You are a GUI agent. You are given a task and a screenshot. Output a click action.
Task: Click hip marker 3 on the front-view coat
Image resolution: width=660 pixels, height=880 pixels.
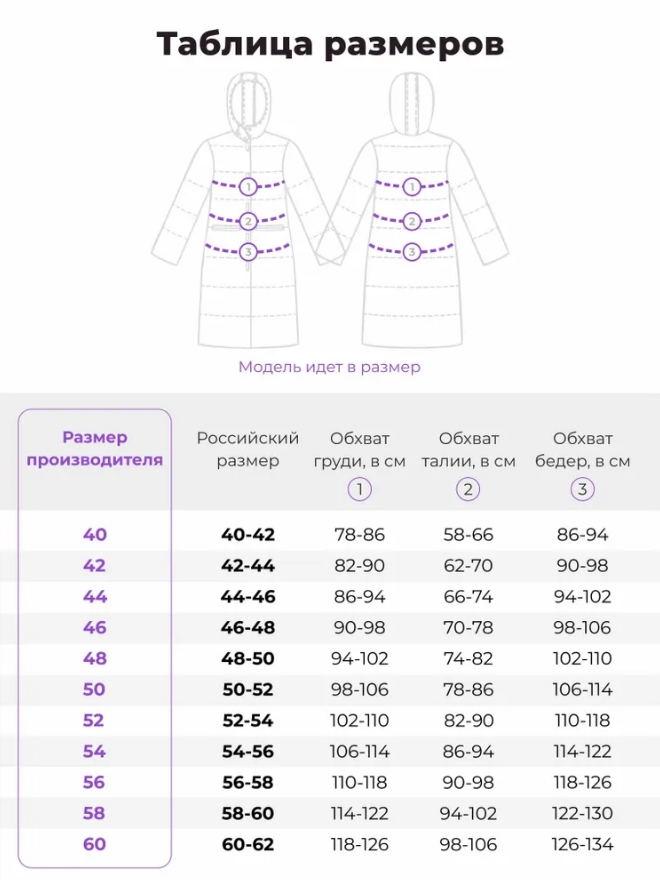[249, 251]
